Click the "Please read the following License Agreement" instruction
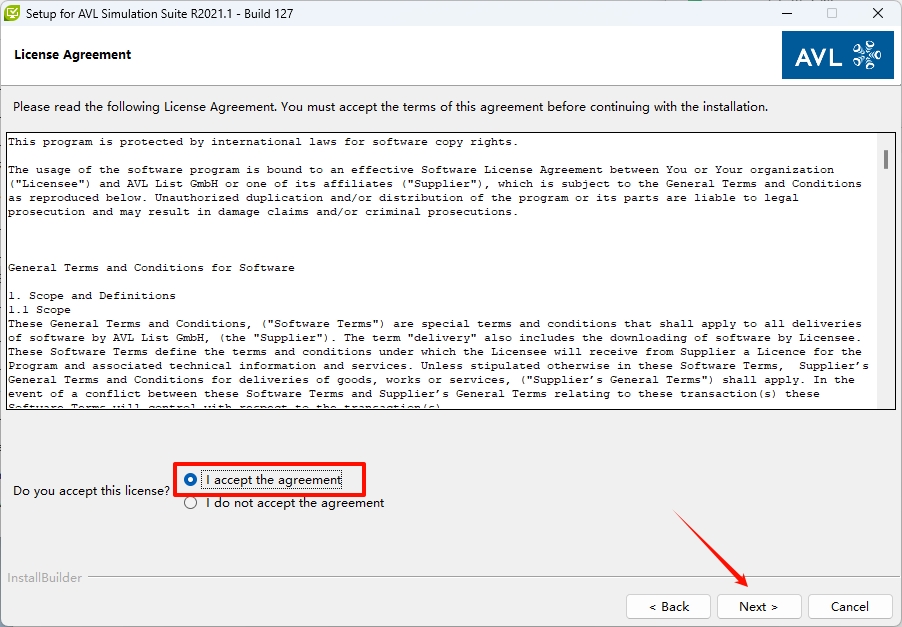The height and width of the screenshot is (627, 902). pyautogui.click(x=390, y=106)
